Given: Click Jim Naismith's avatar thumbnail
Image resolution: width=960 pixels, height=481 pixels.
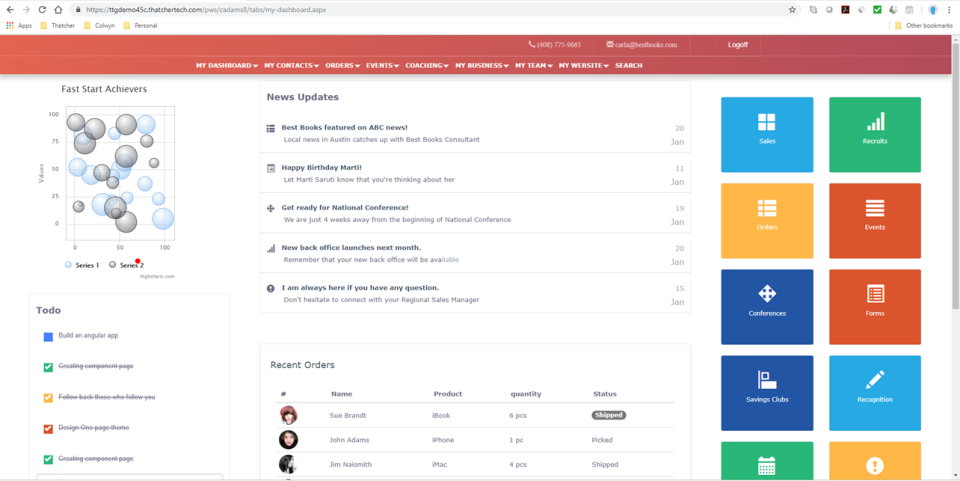Looking at the screenshot, I should click(288, 464).
